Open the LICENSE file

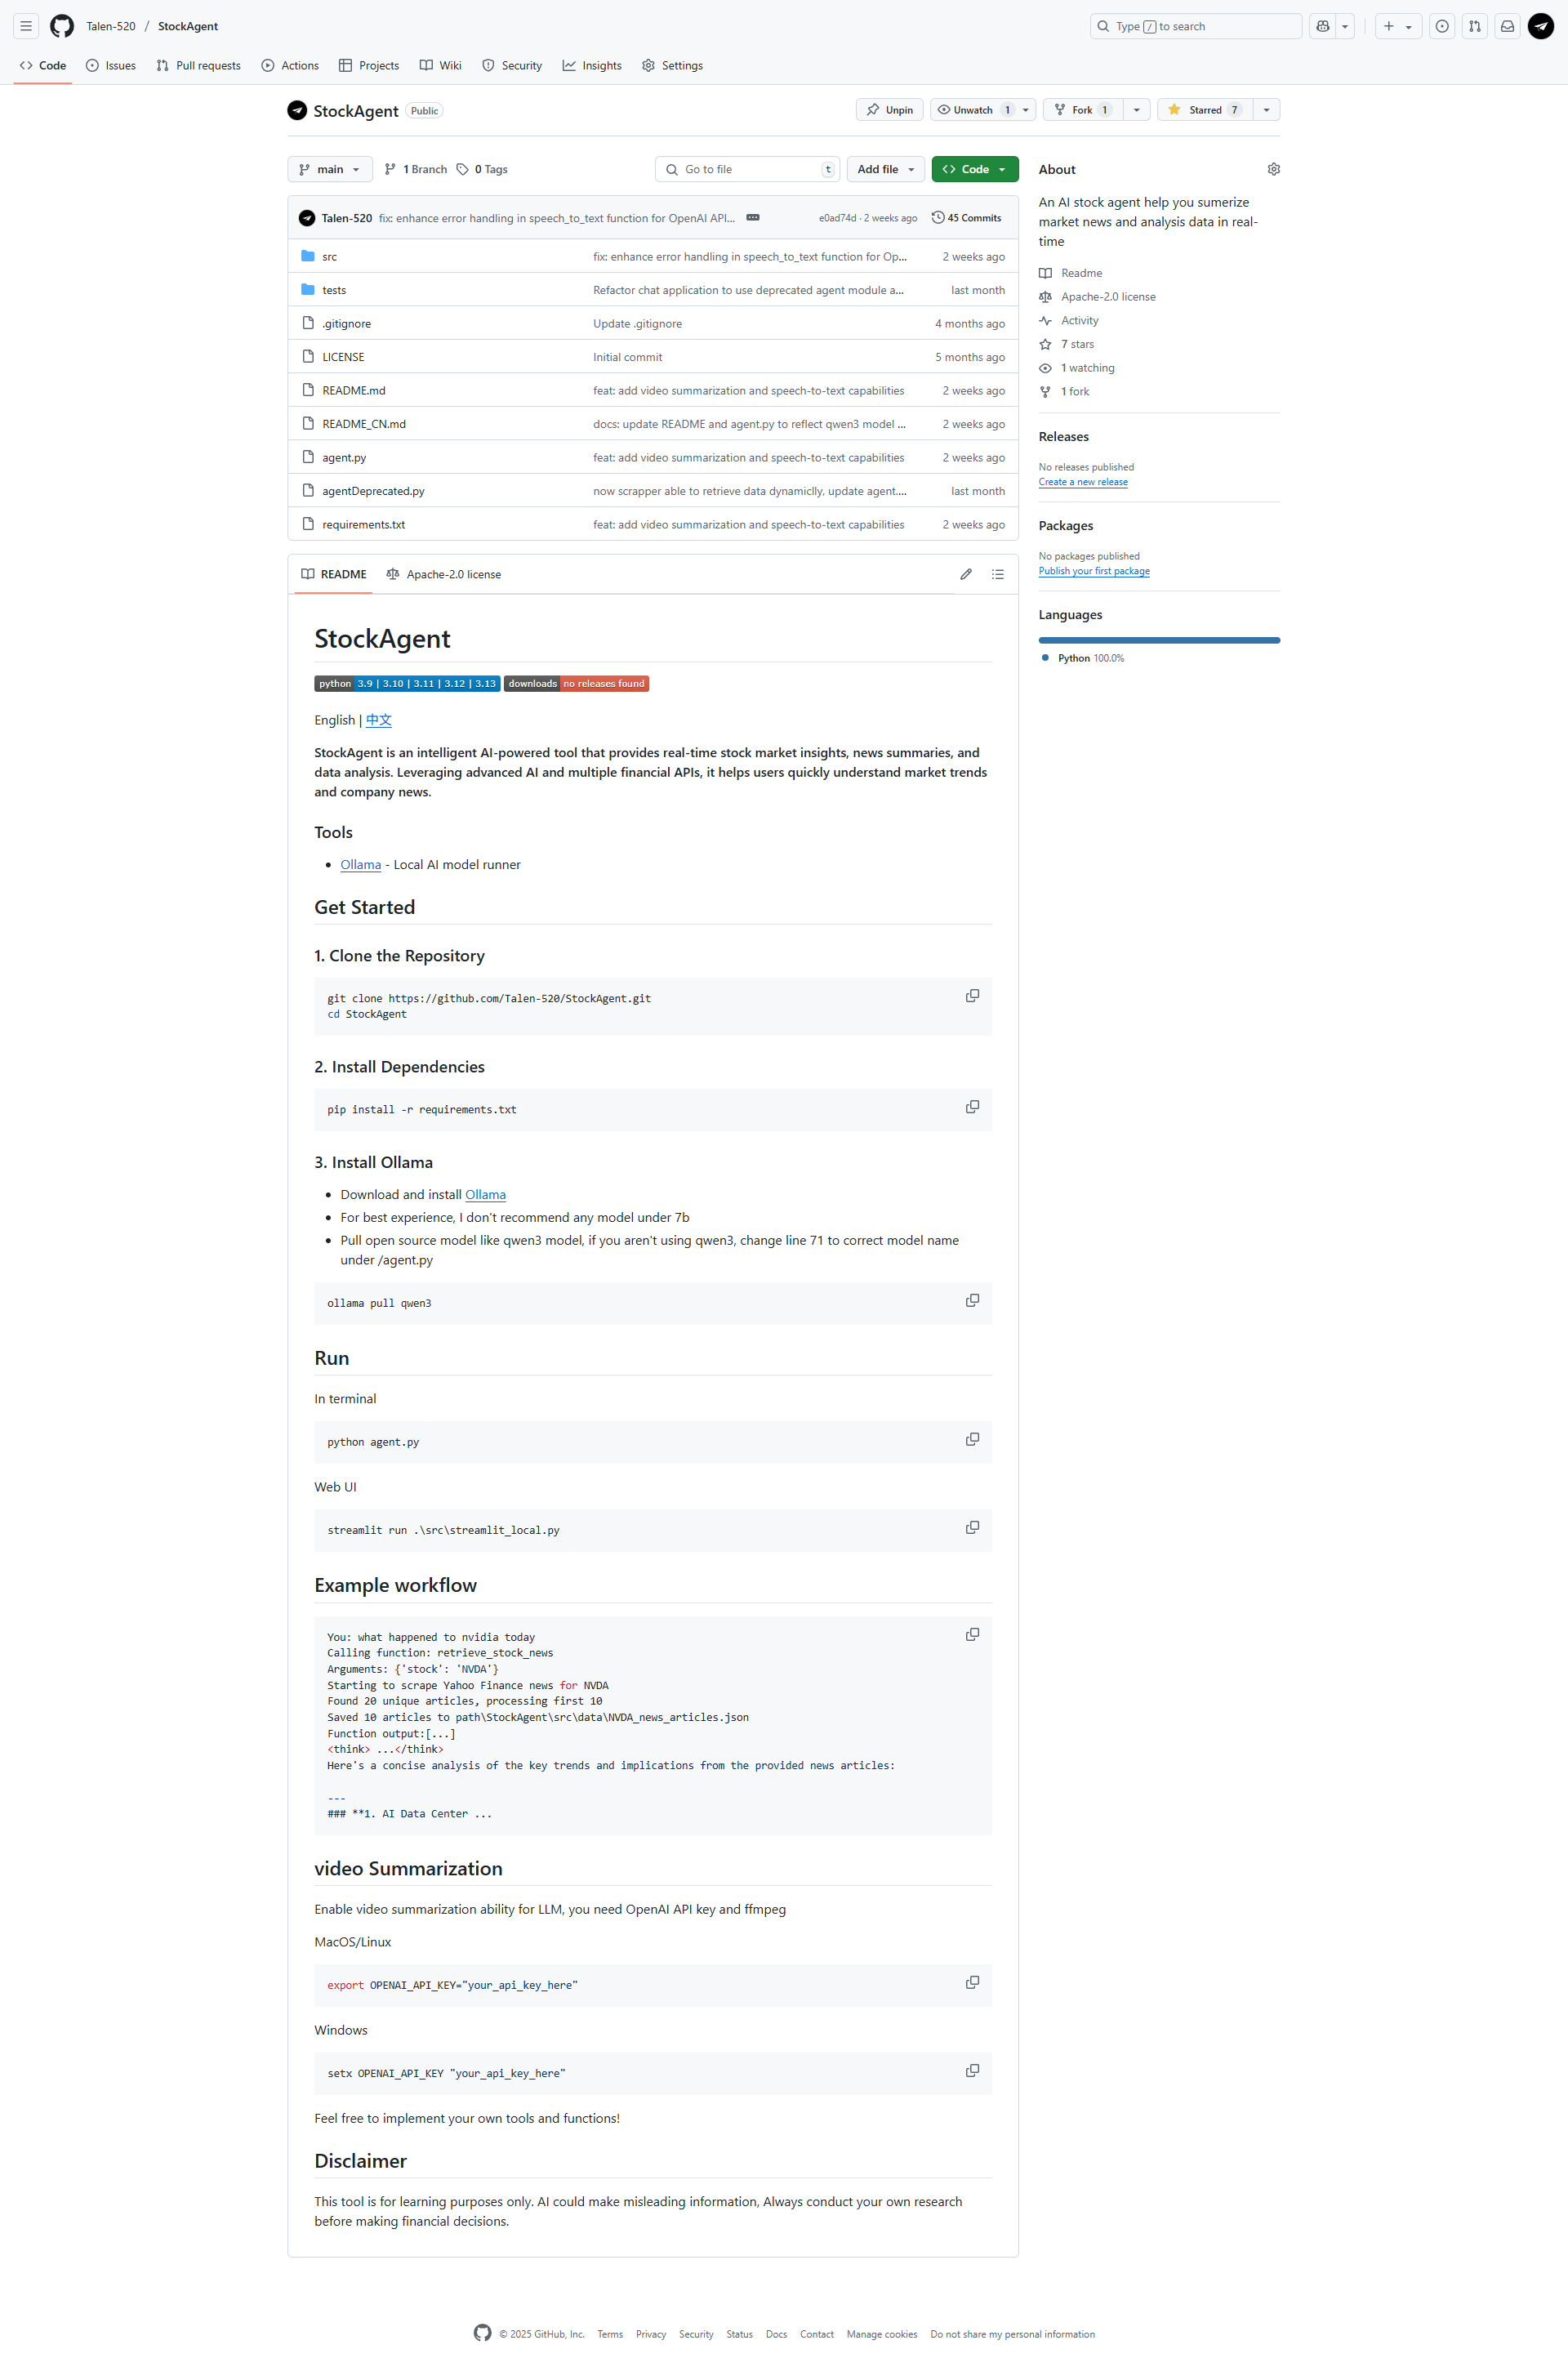point(343,357)
